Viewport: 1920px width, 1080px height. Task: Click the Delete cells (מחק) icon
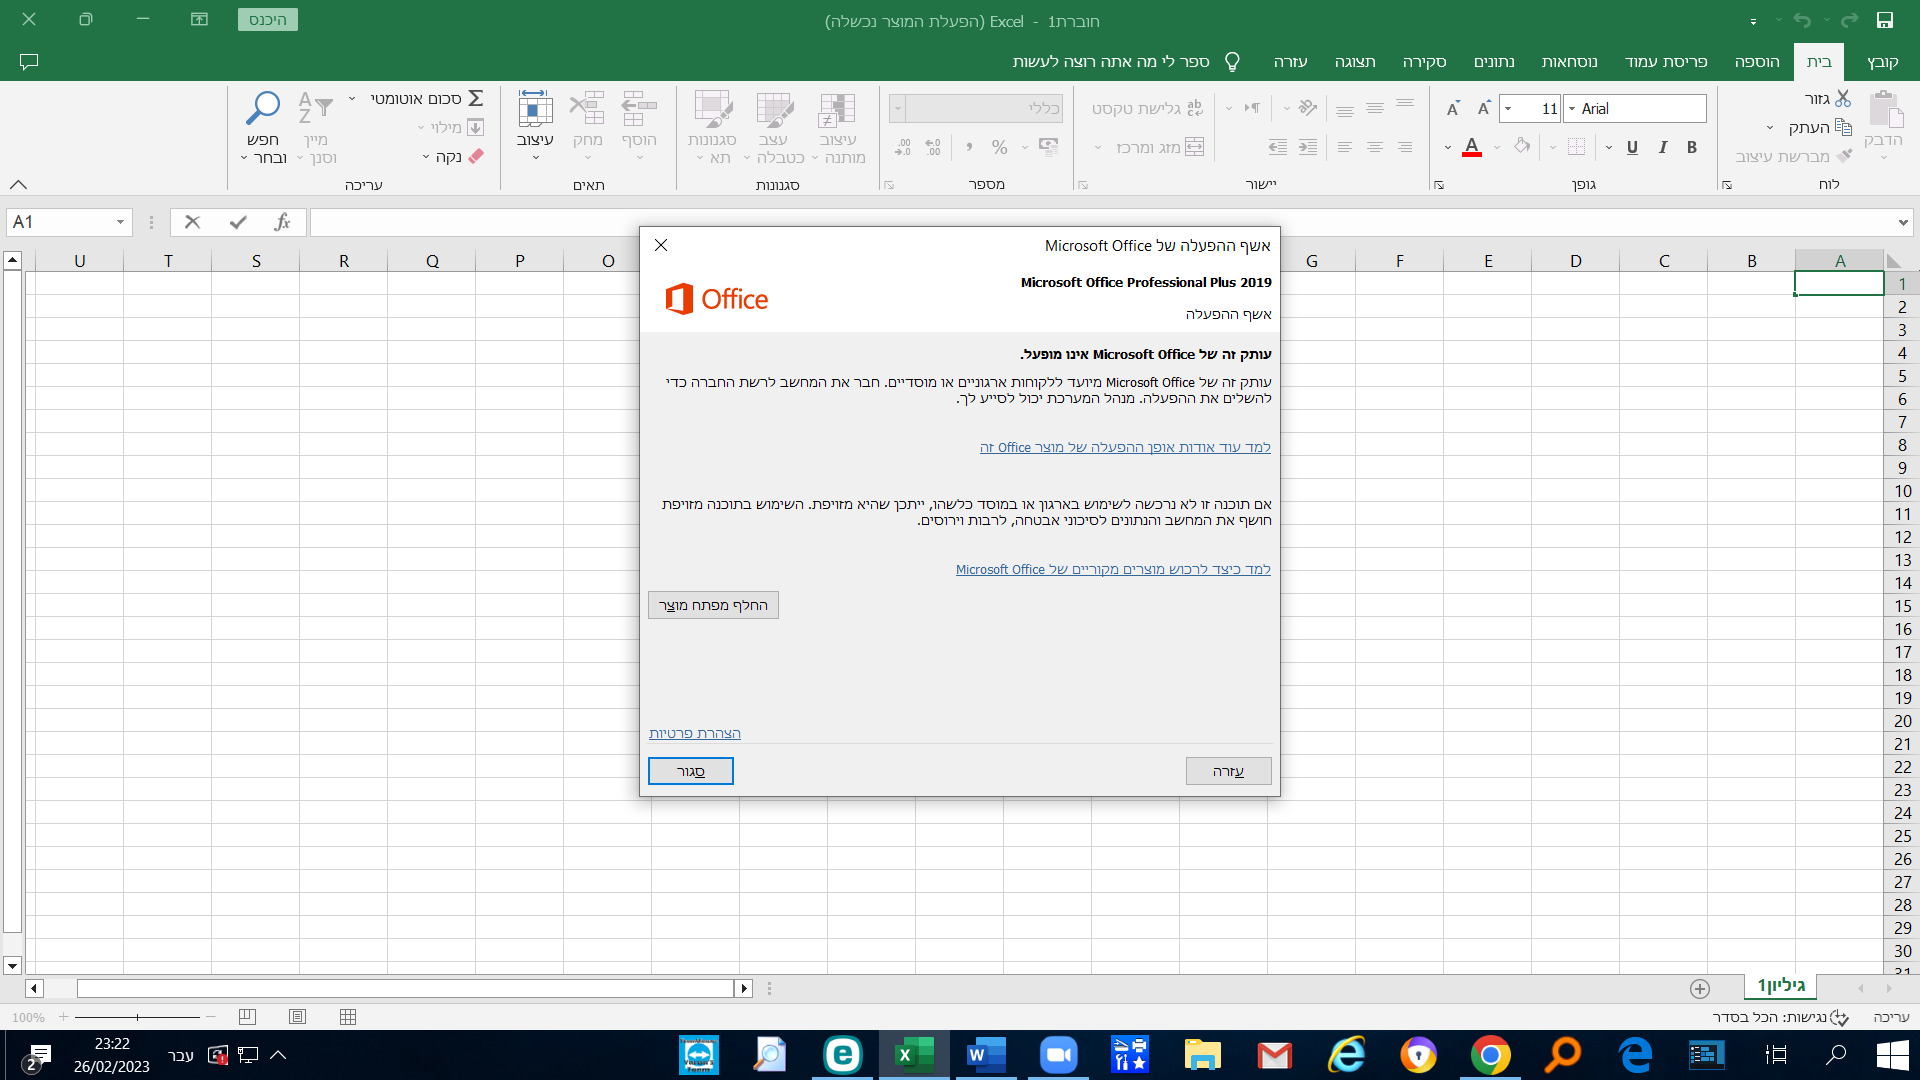coord(587,108)
